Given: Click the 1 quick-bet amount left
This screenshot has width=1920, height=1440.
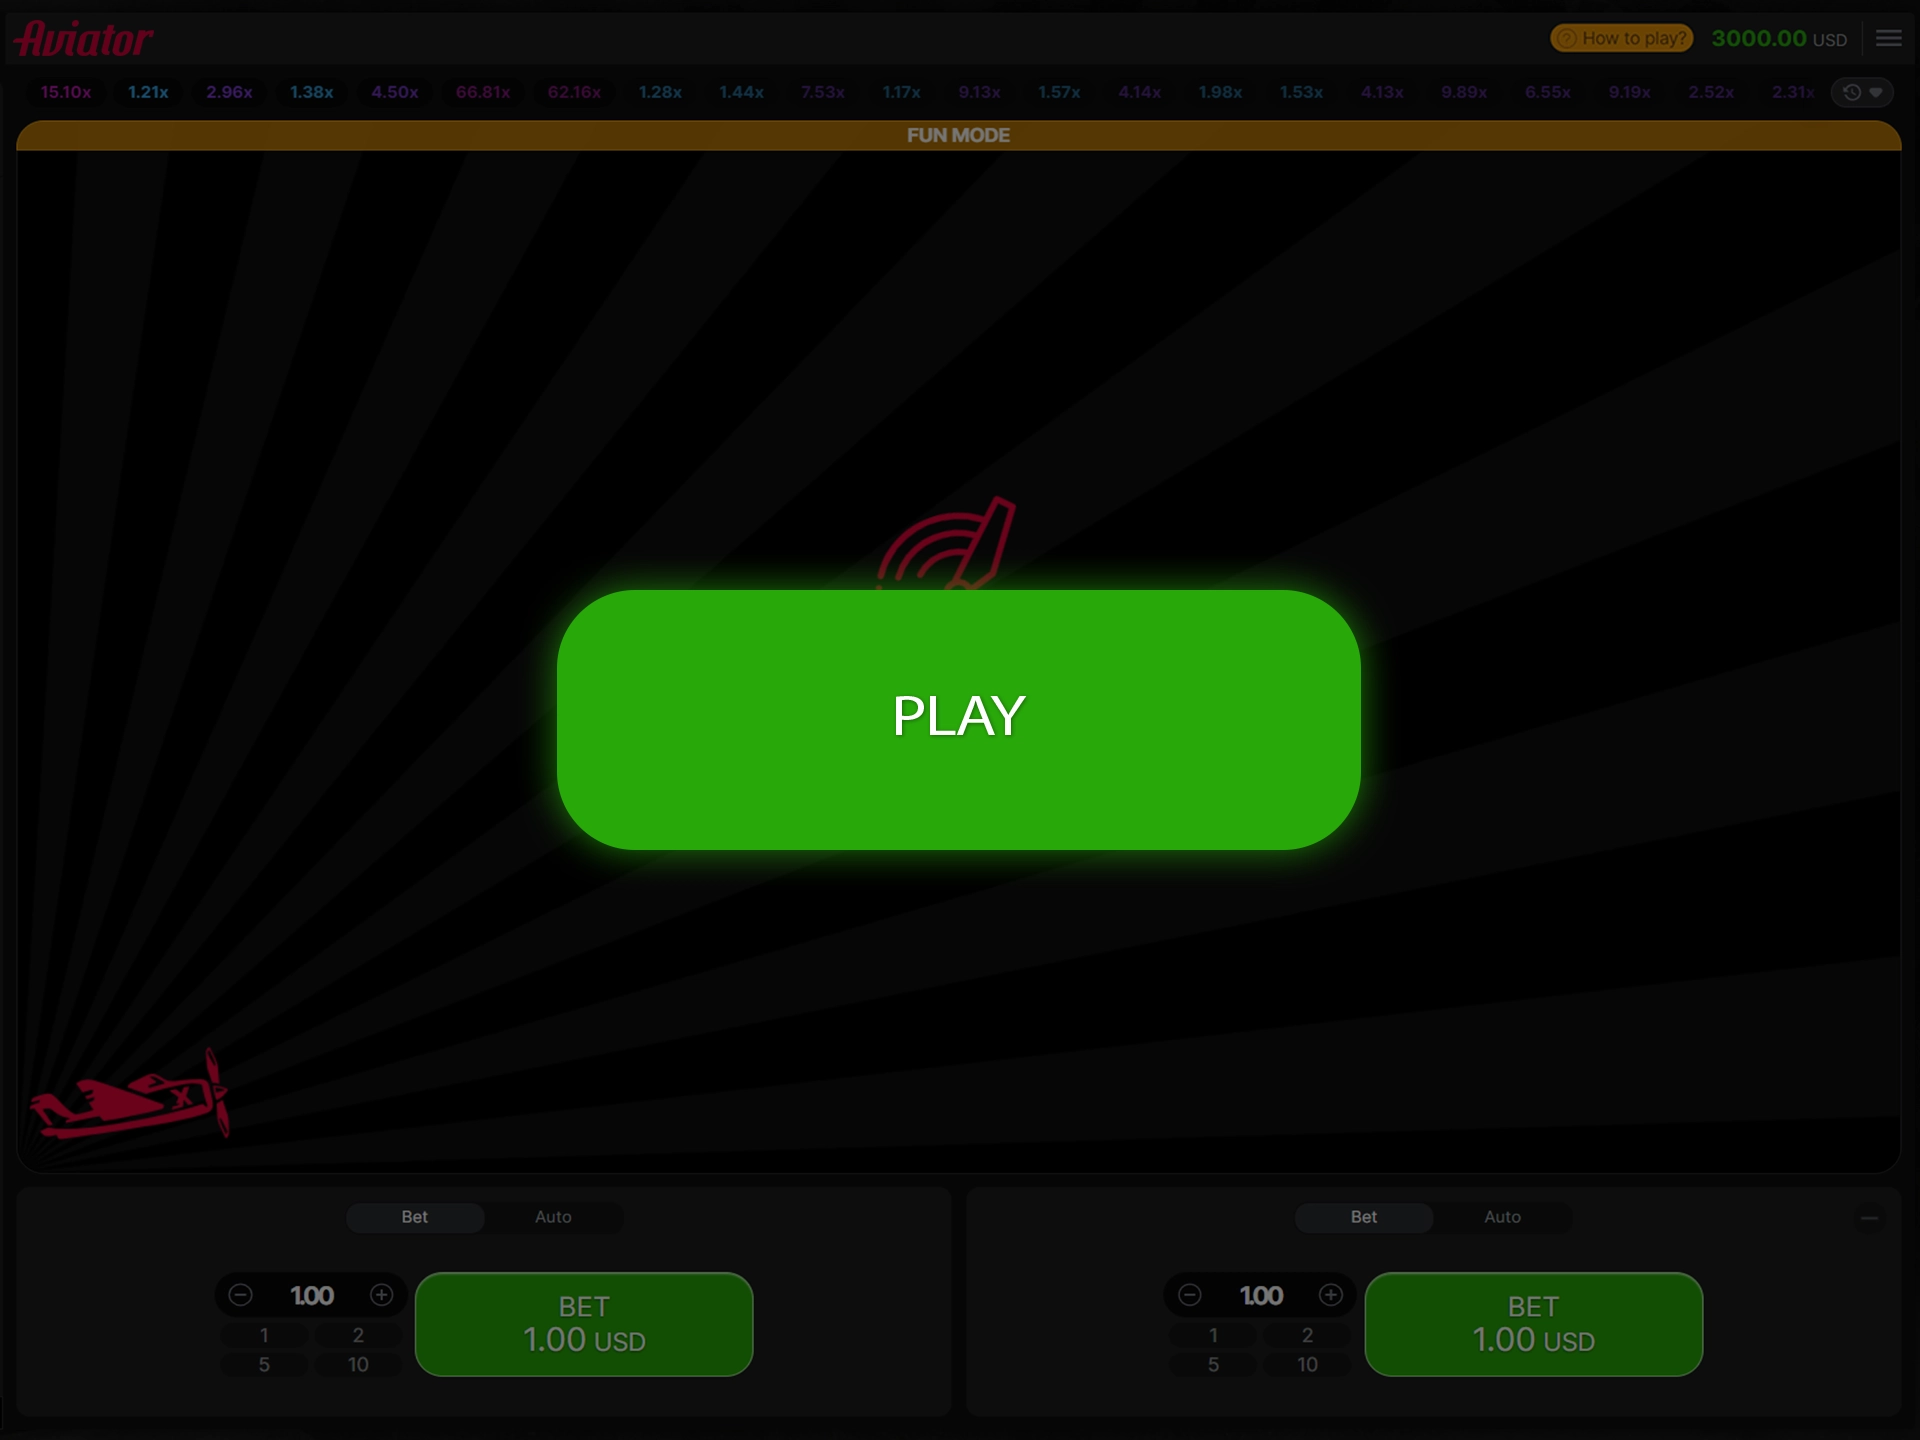Looking at the screenshot, I should [x=265, y=1333].
